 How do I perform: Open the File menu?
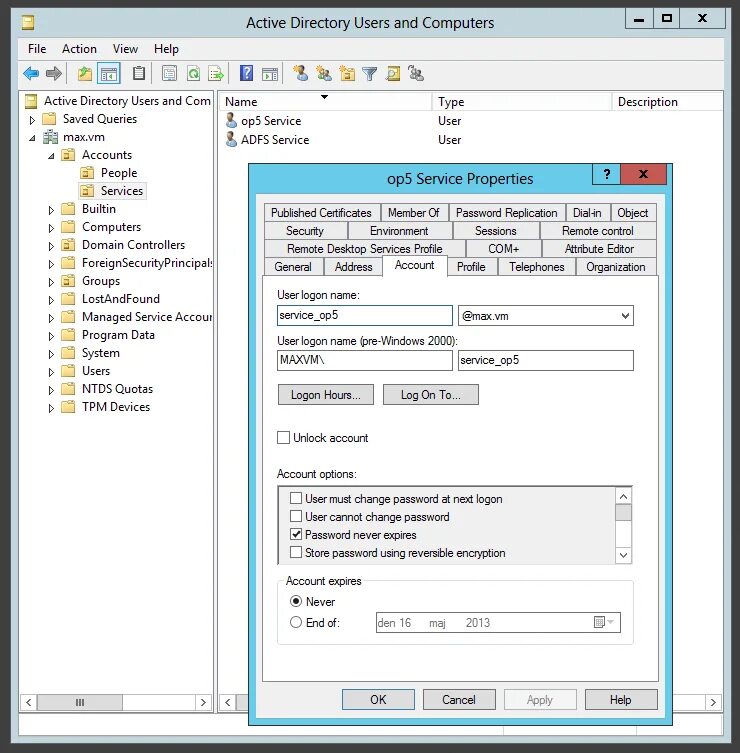[37, 49]
